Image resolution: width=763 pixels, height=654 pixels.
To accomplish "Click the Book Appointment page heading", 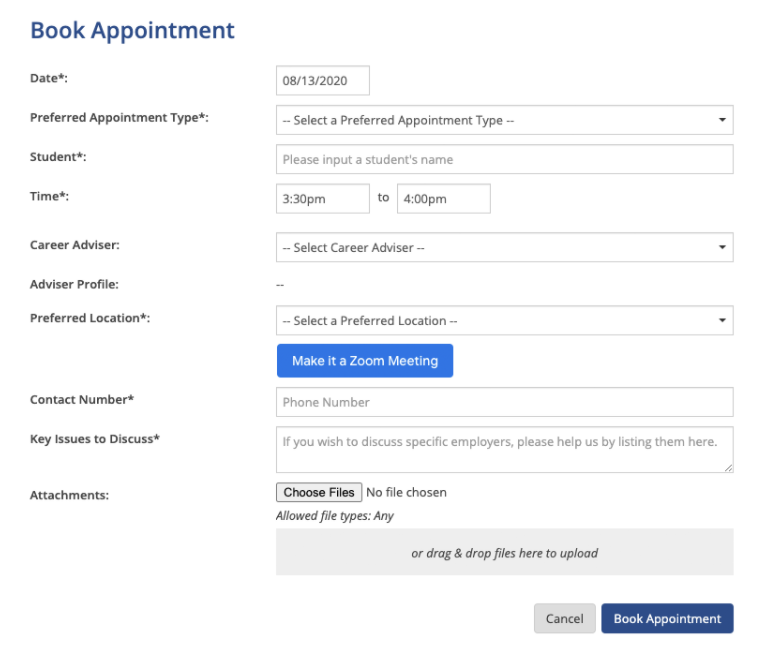I will [132, 31].
